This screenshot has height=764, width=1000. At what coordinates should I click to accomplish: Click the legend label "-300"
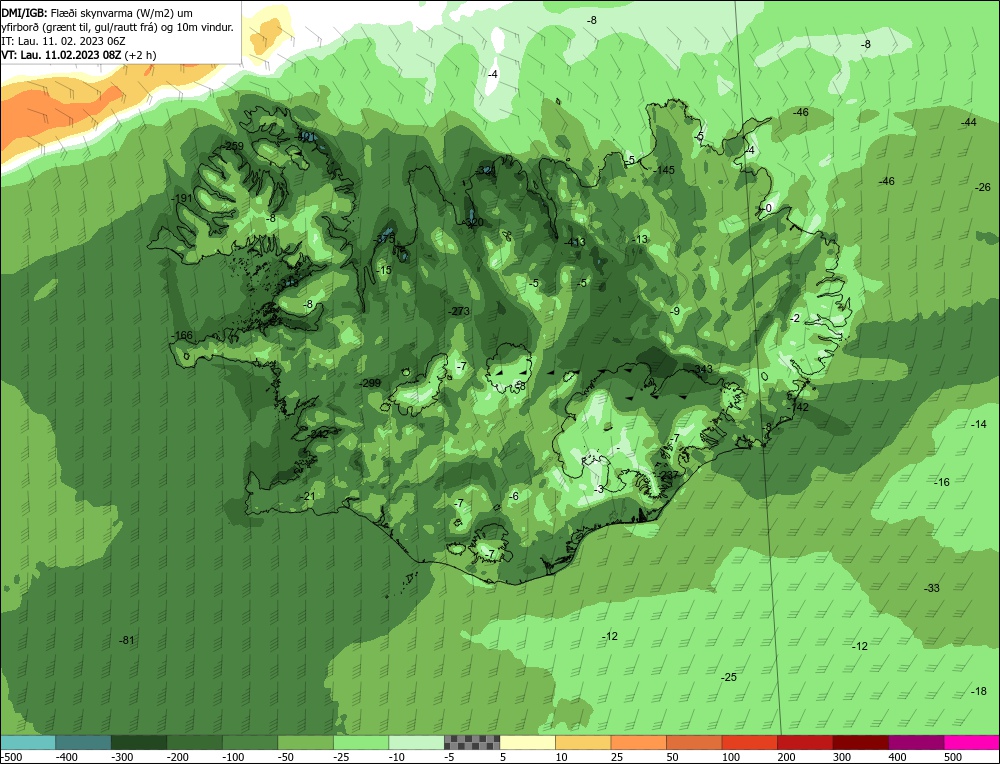click(122, 757)
